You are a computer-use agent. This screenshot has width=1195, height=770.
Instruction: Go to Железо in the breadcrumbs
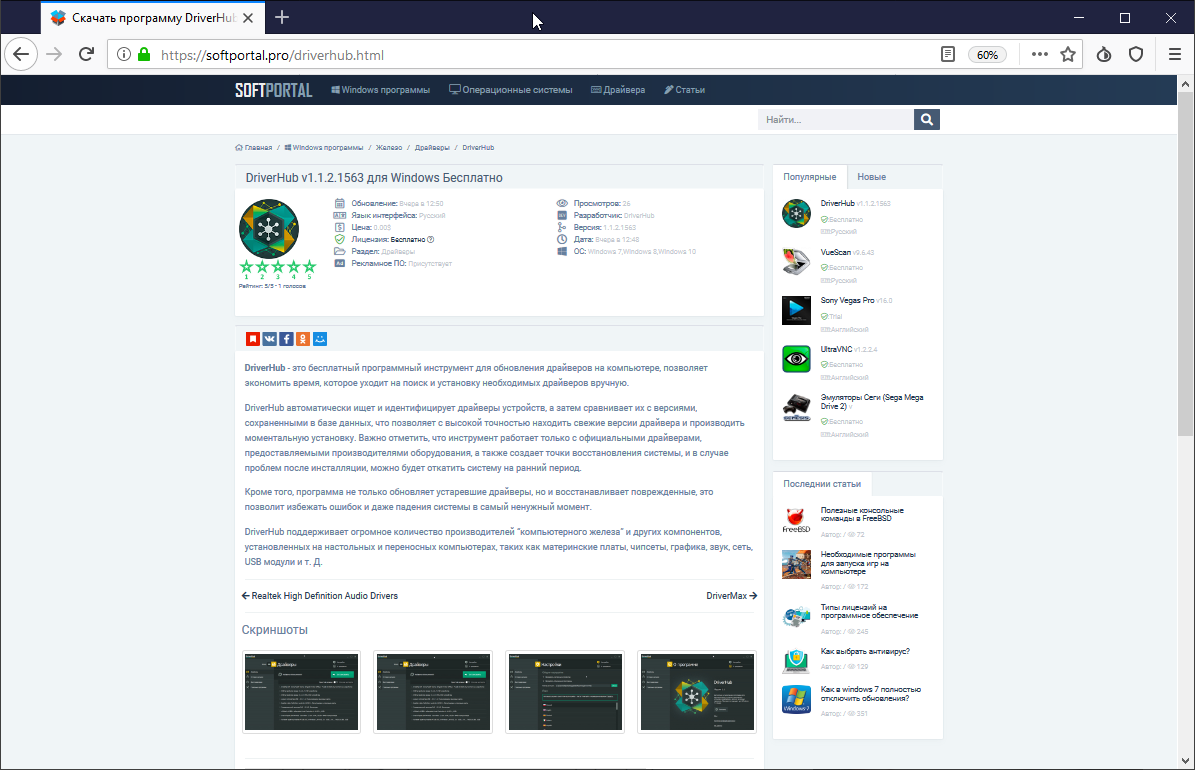point(389,148)
